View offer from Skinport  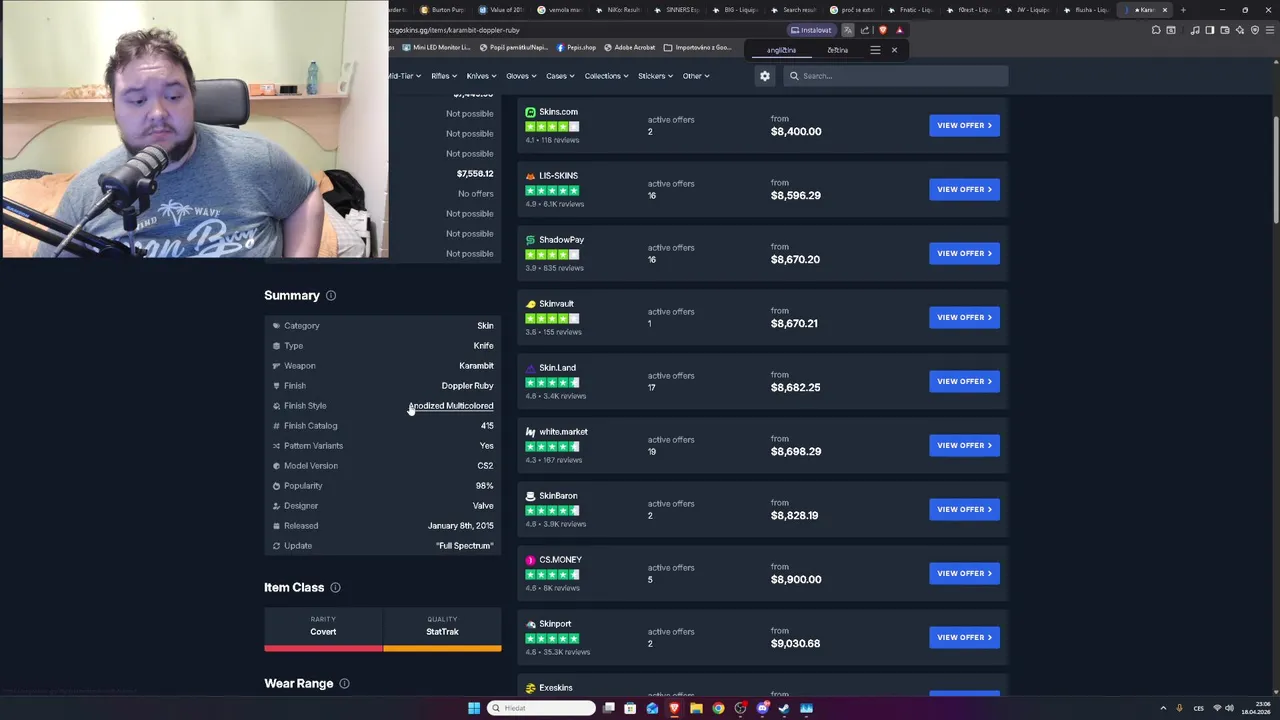click(x=964, y=637)
